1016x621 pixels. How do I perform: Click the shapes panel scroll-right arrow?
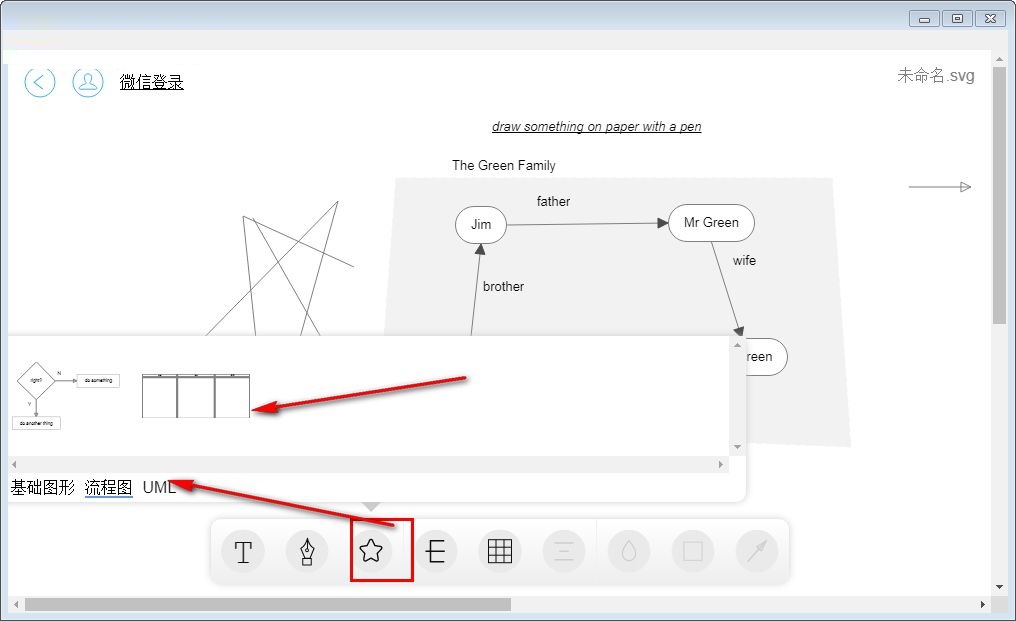721,464
